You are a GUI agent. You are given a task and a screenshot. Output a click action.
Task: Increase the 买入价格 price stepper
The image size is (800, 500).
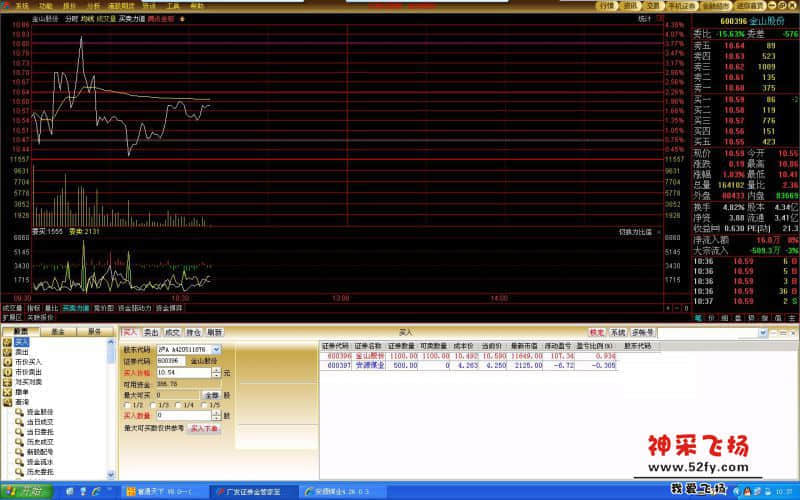click(x=215, y=370)
